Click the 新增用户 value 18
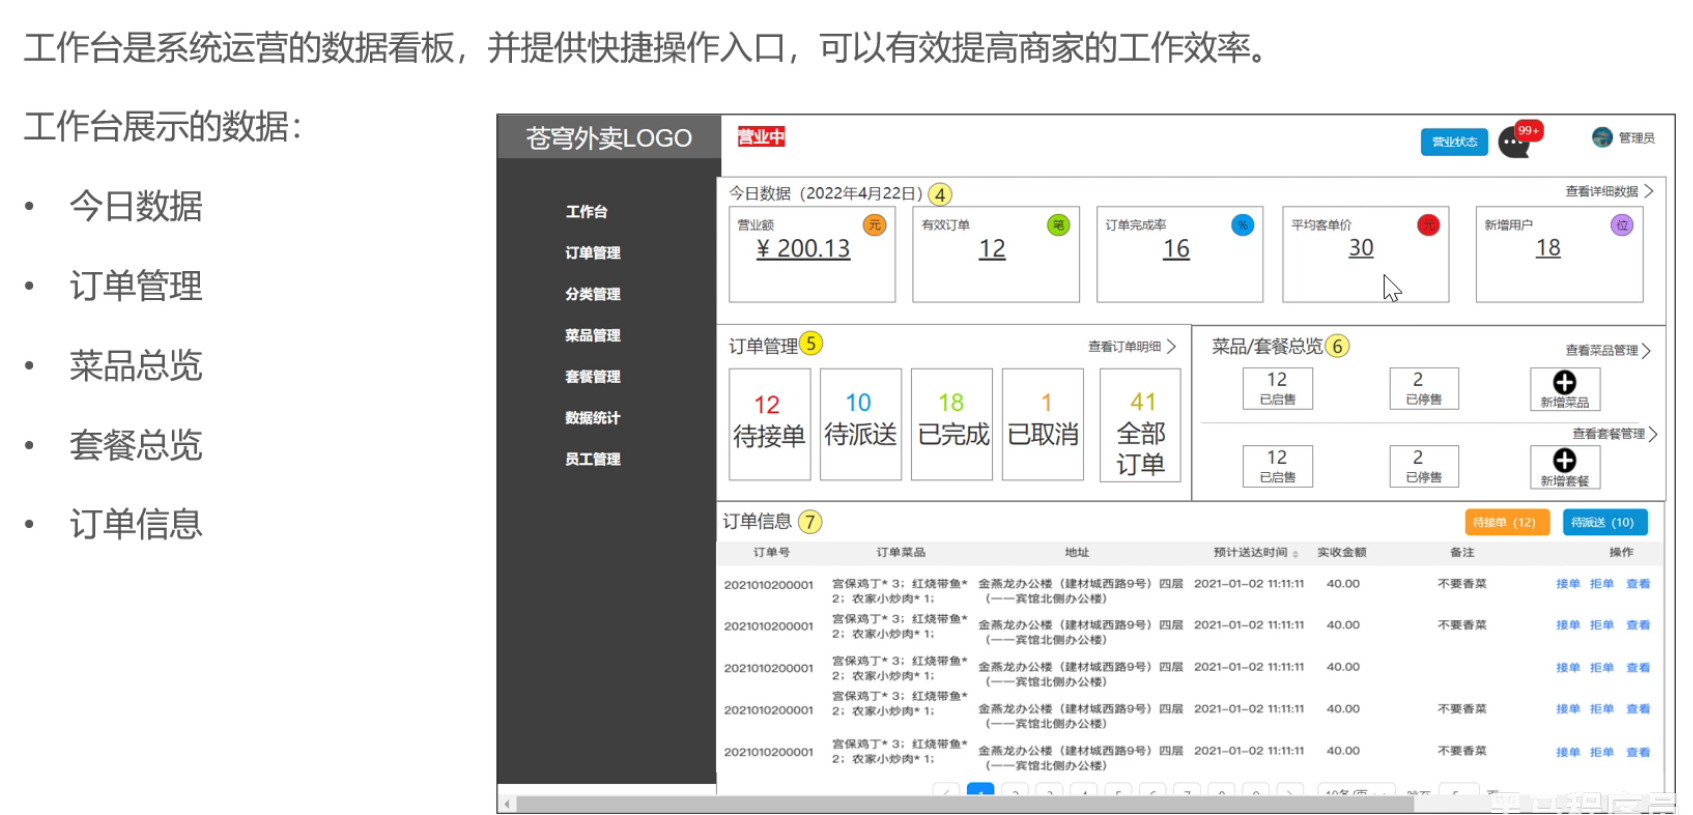1693x815 pixels. pyautogui.click(x=1548, y=248)
